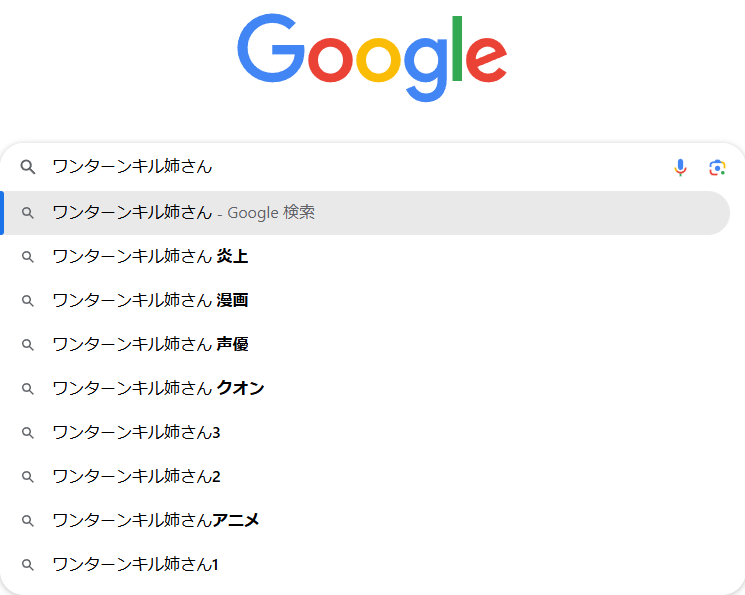This screenshot has height=595, width=745.
Task: Choose suggestion ending in 漫画
Action: point(365,300)
